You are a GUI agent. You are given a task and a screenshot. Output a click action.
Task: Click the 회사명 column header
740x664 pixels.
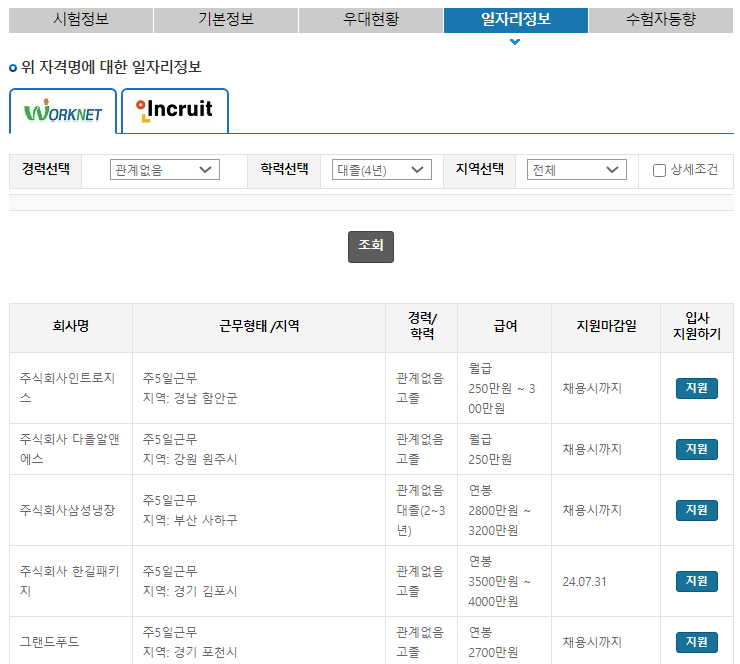71,326
